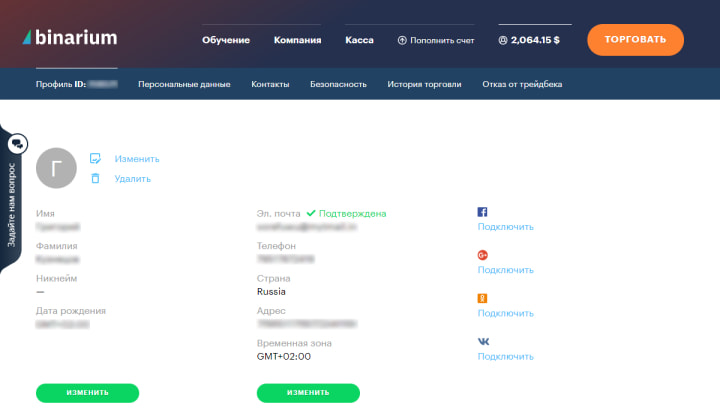Click Пополнить счет to deposit funds
This screenshot has width=720, height=413.
click(436, 41)
